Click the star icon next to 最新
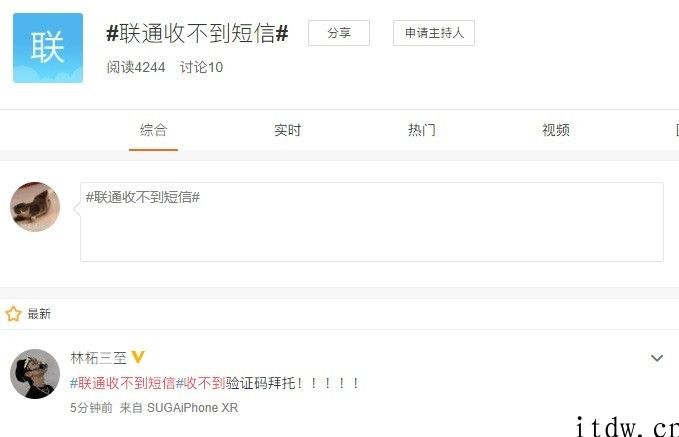This screenshot has width=679, height=437. click(13, 314)
